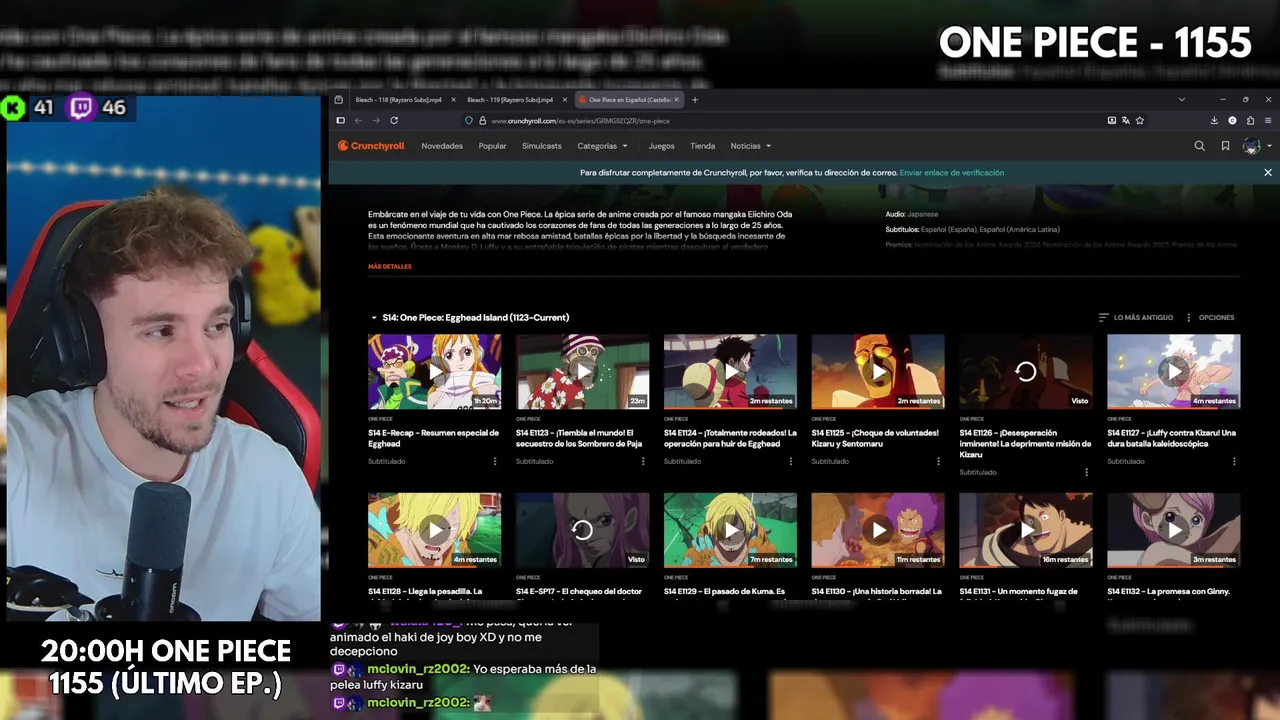
Task: Play E1131 Un momento fugaz thumbnail
Action: tap(1025, 530)
